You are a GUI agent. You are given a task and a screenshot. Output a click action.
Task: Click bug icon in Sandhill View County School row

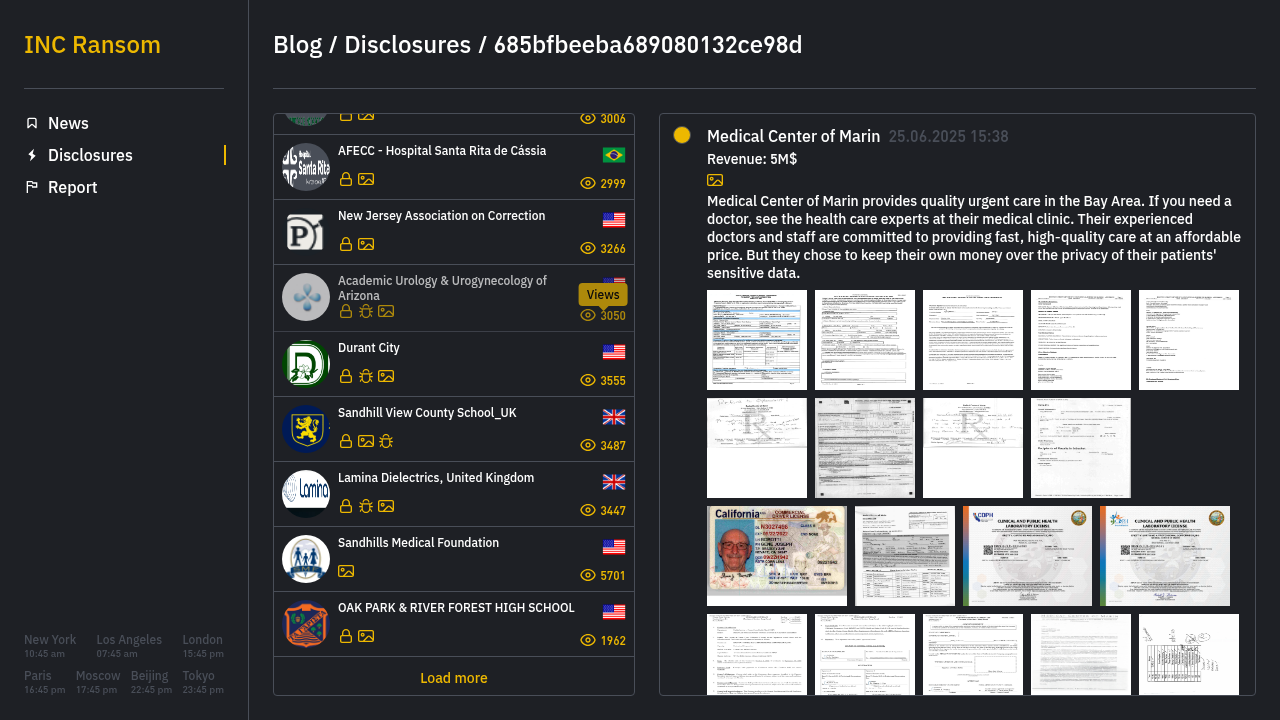pos(386,441)
